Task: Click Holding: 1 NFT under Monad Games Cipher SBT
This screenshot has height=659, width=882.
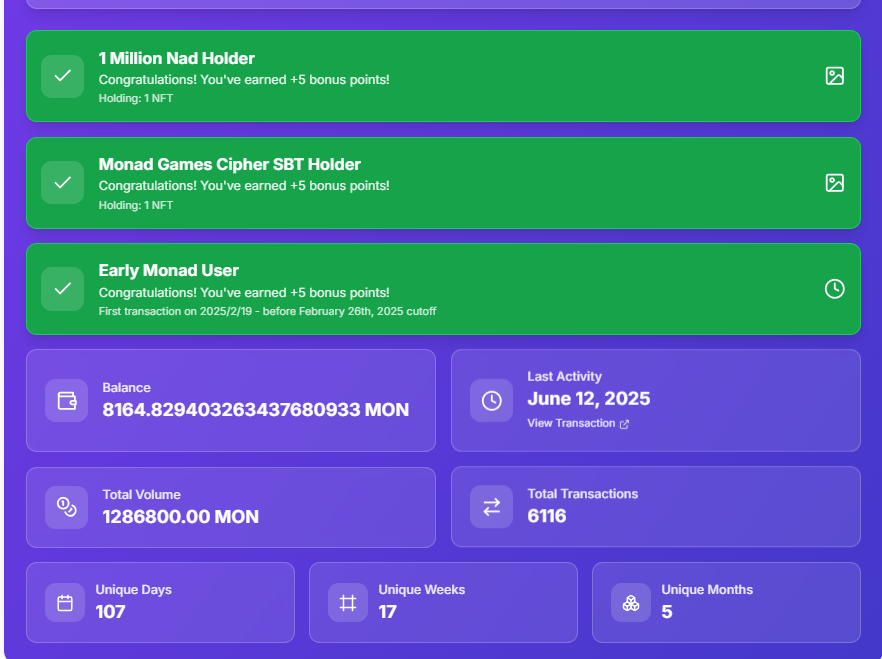Action: [136, 205]
